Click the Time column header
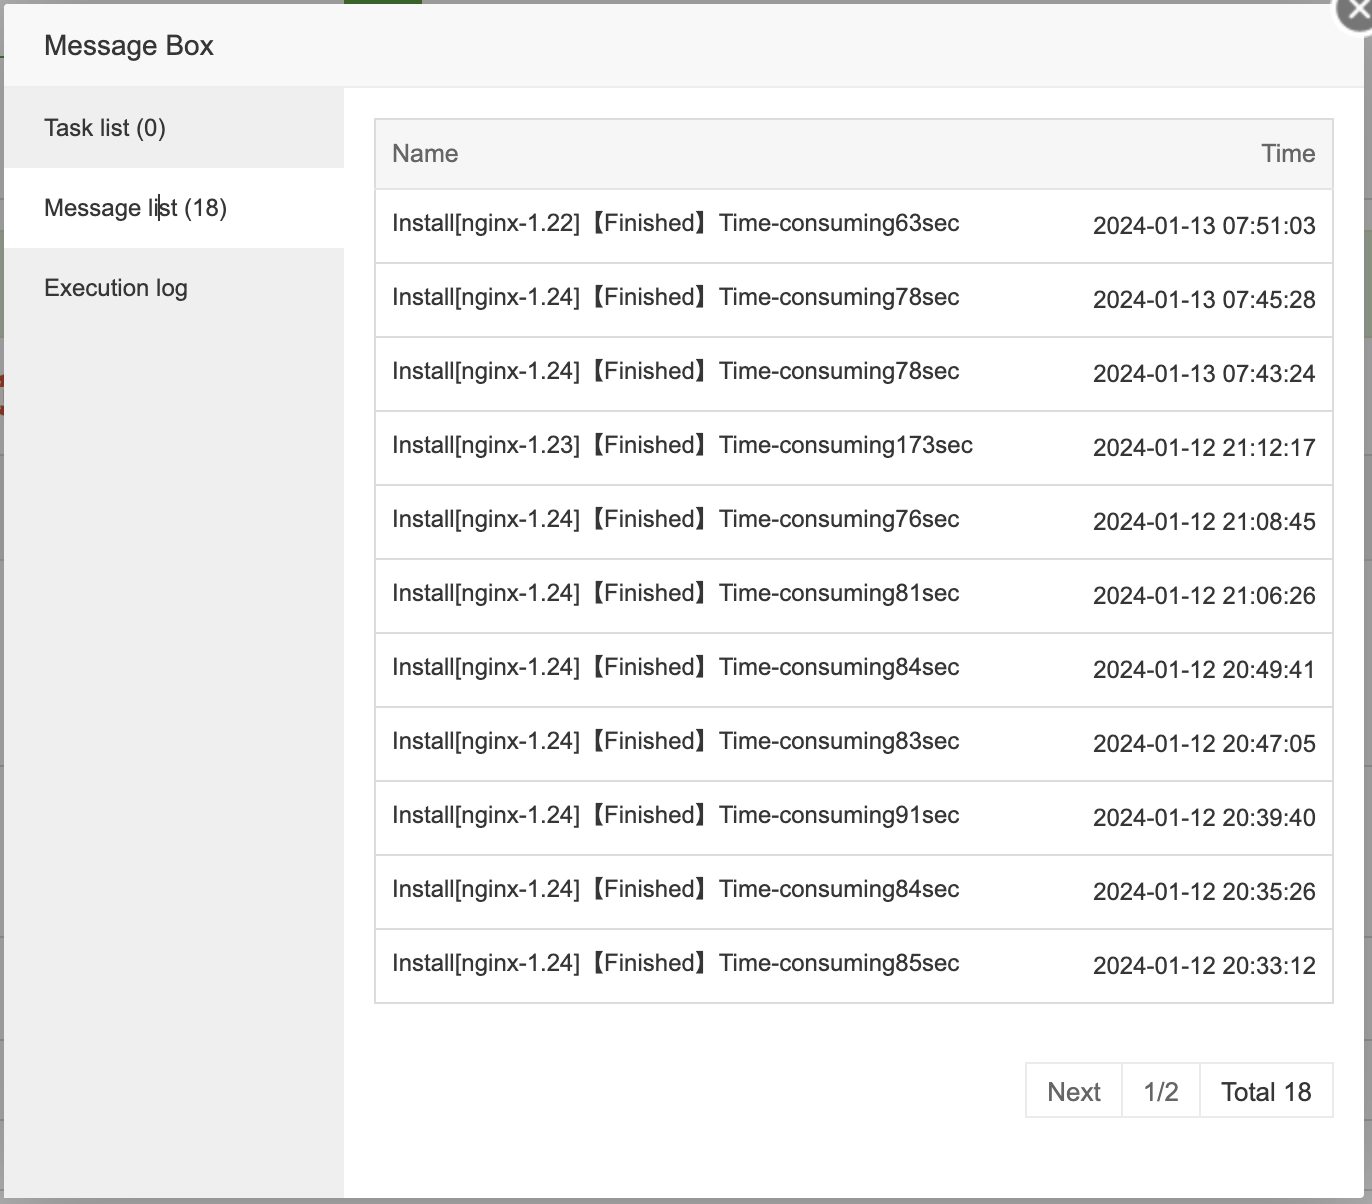The image size is (1372, 1204). coord(1287,154)
